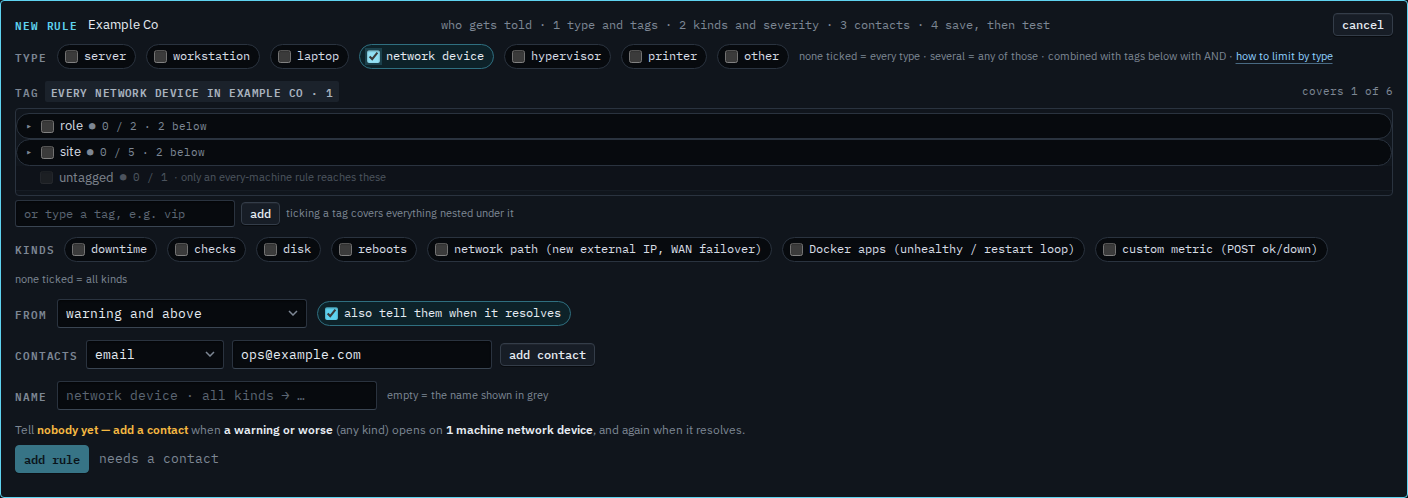This screenshot has width=1408, height=498.
Task: Tick the custom metric kind checkbox
Action: pos(1109,250)
